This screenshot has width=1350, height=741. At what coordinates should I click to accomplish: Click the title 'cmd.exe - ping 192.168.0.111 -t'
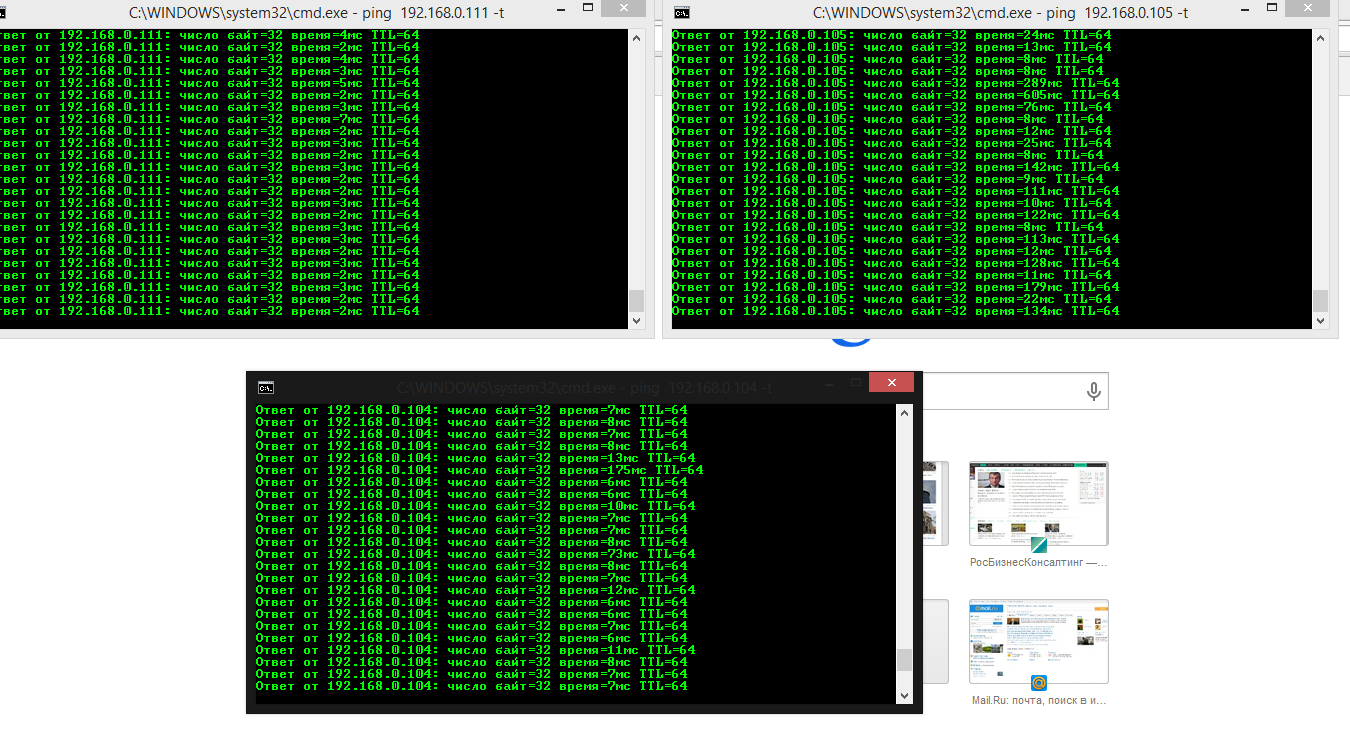pyautogui.click(x=317, y=13)
